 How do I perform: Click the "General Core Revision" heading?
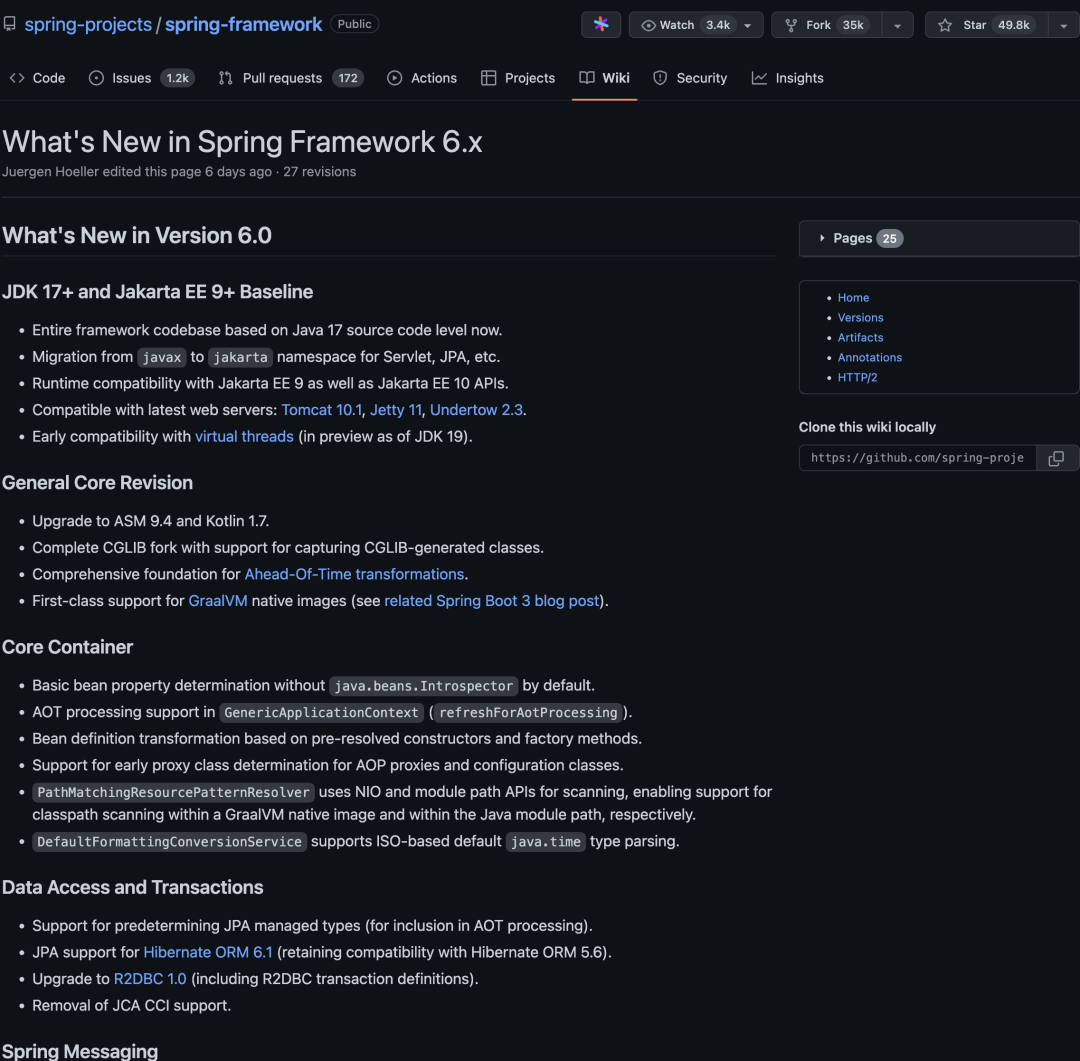click(97, 483)
